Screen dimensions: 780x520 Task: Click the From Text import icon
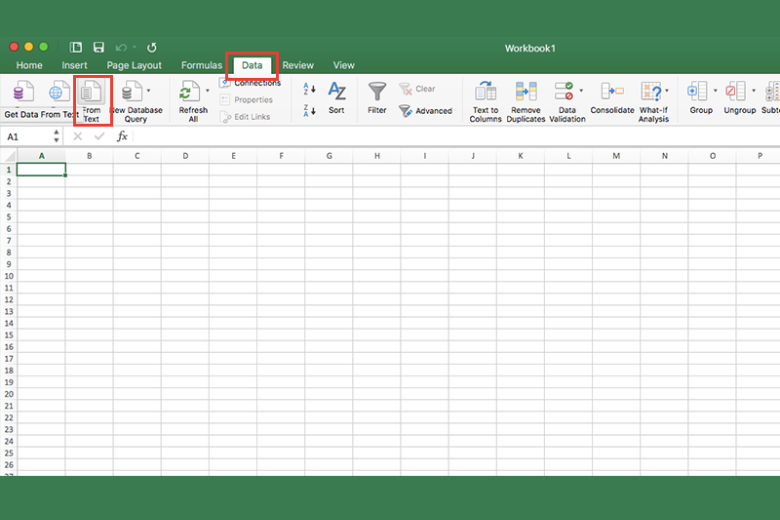[91, 92]
